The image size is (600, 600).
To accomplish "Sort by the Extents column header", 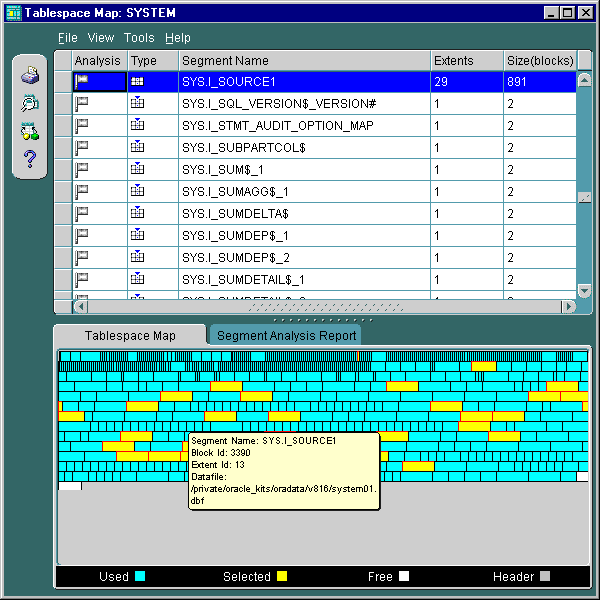I will point(467,61).
